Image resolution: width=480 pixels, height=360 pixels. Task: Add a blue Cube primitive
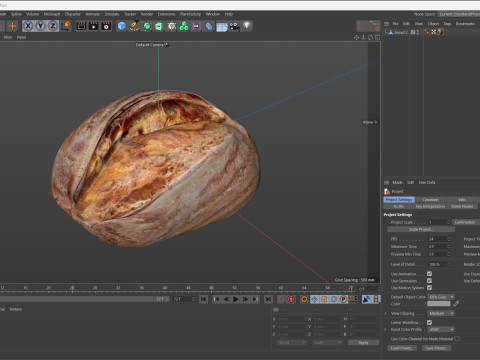tap(122, 26)
